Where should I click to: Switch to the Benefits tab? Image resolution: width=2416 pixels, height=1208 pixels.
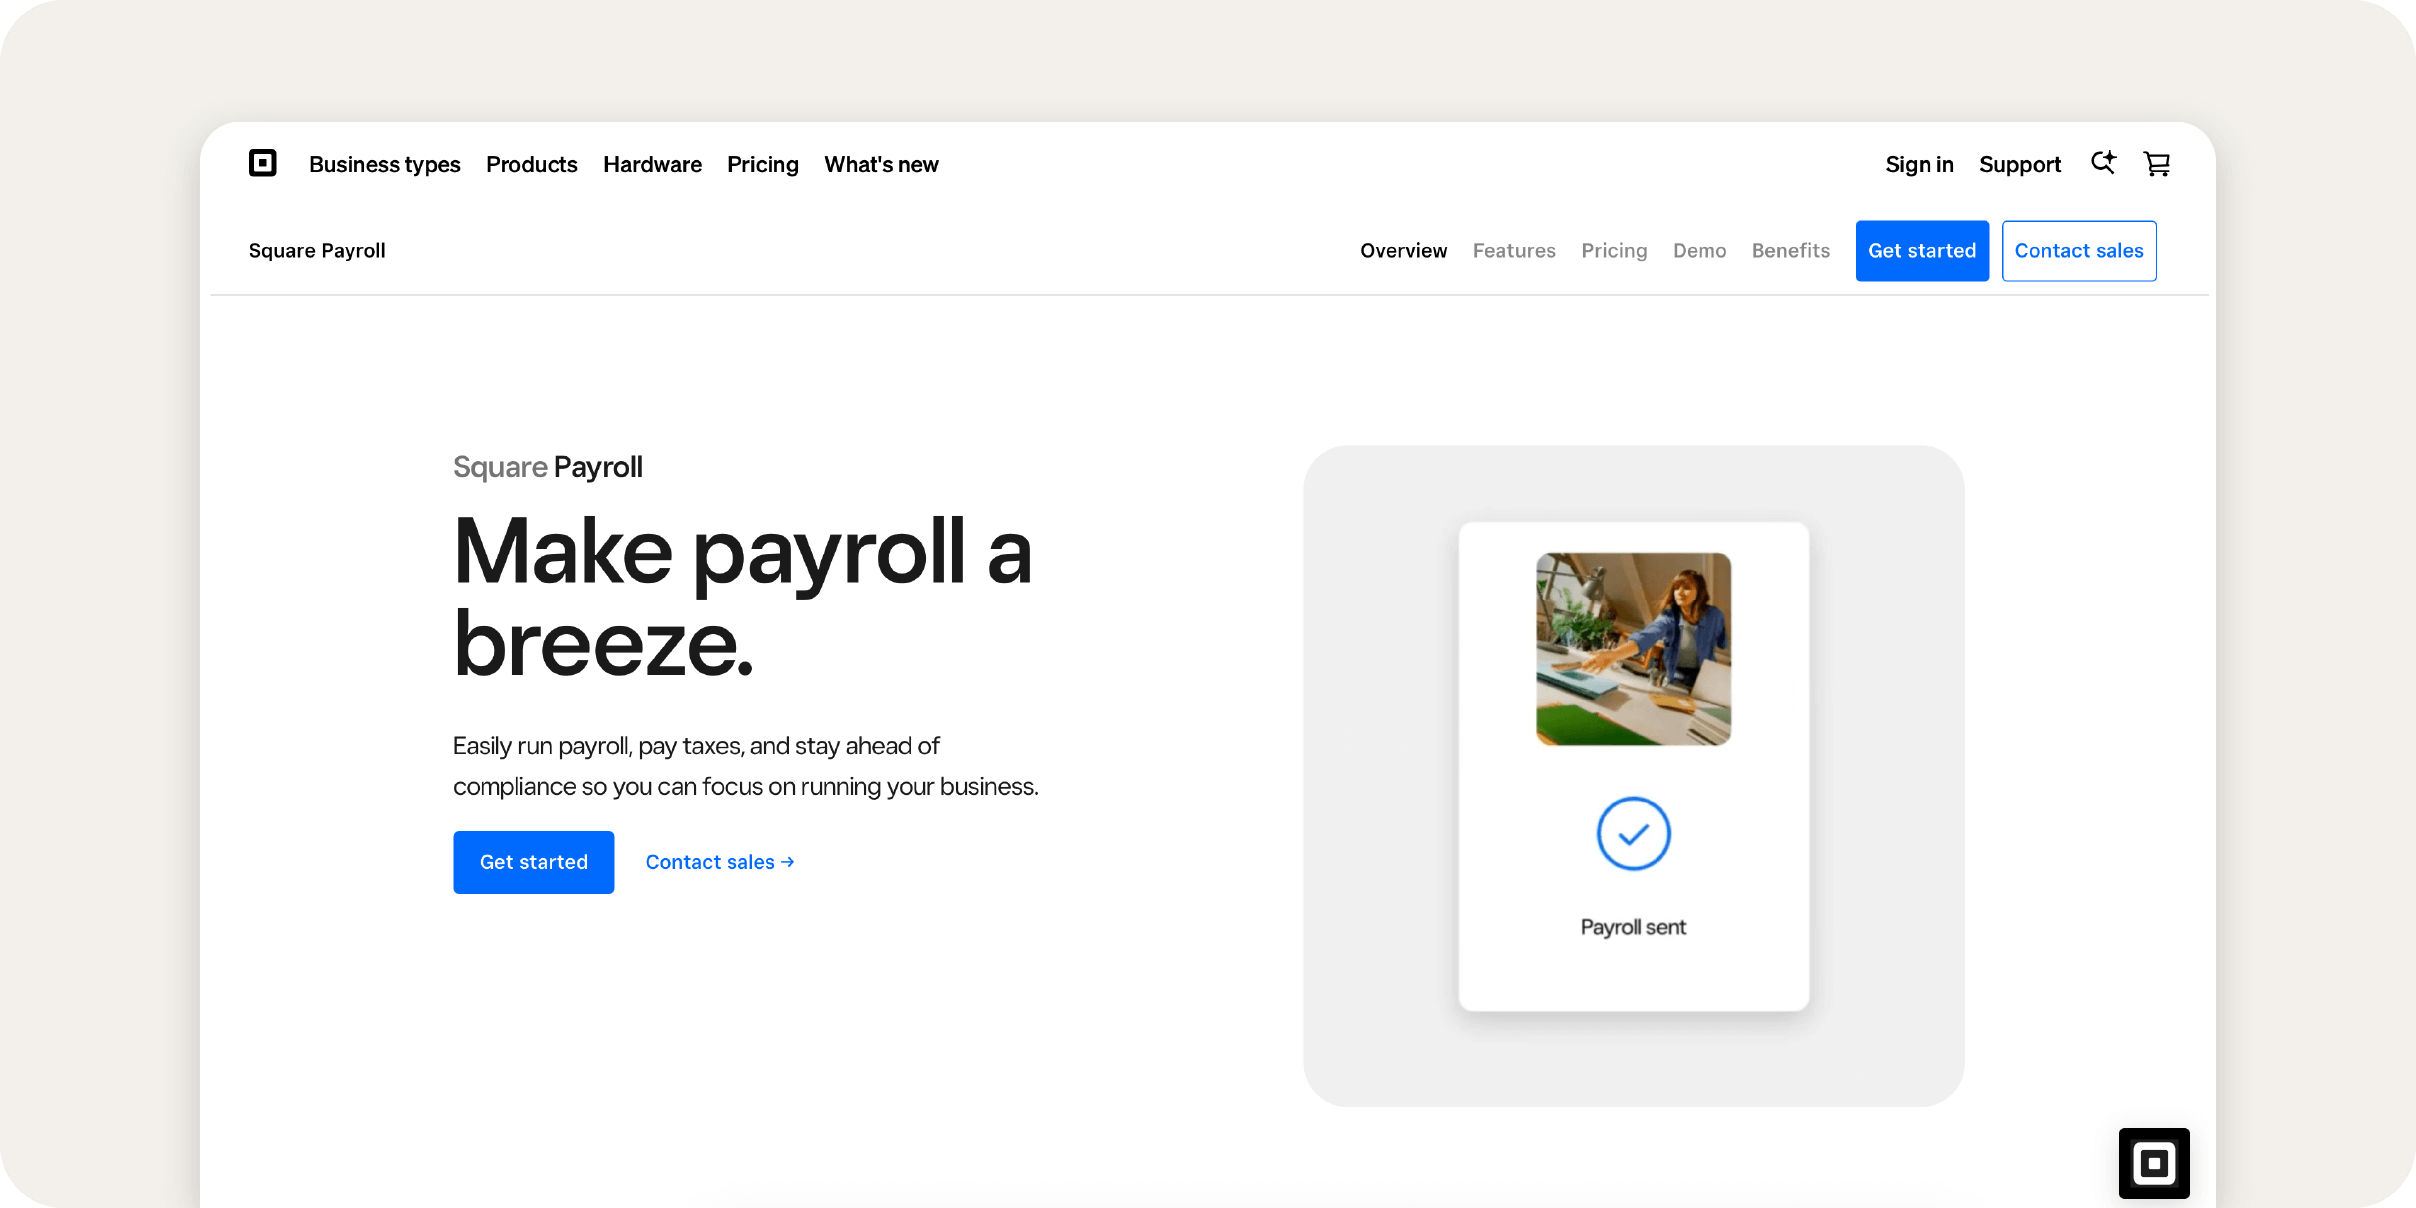[x=1790, y=251]
